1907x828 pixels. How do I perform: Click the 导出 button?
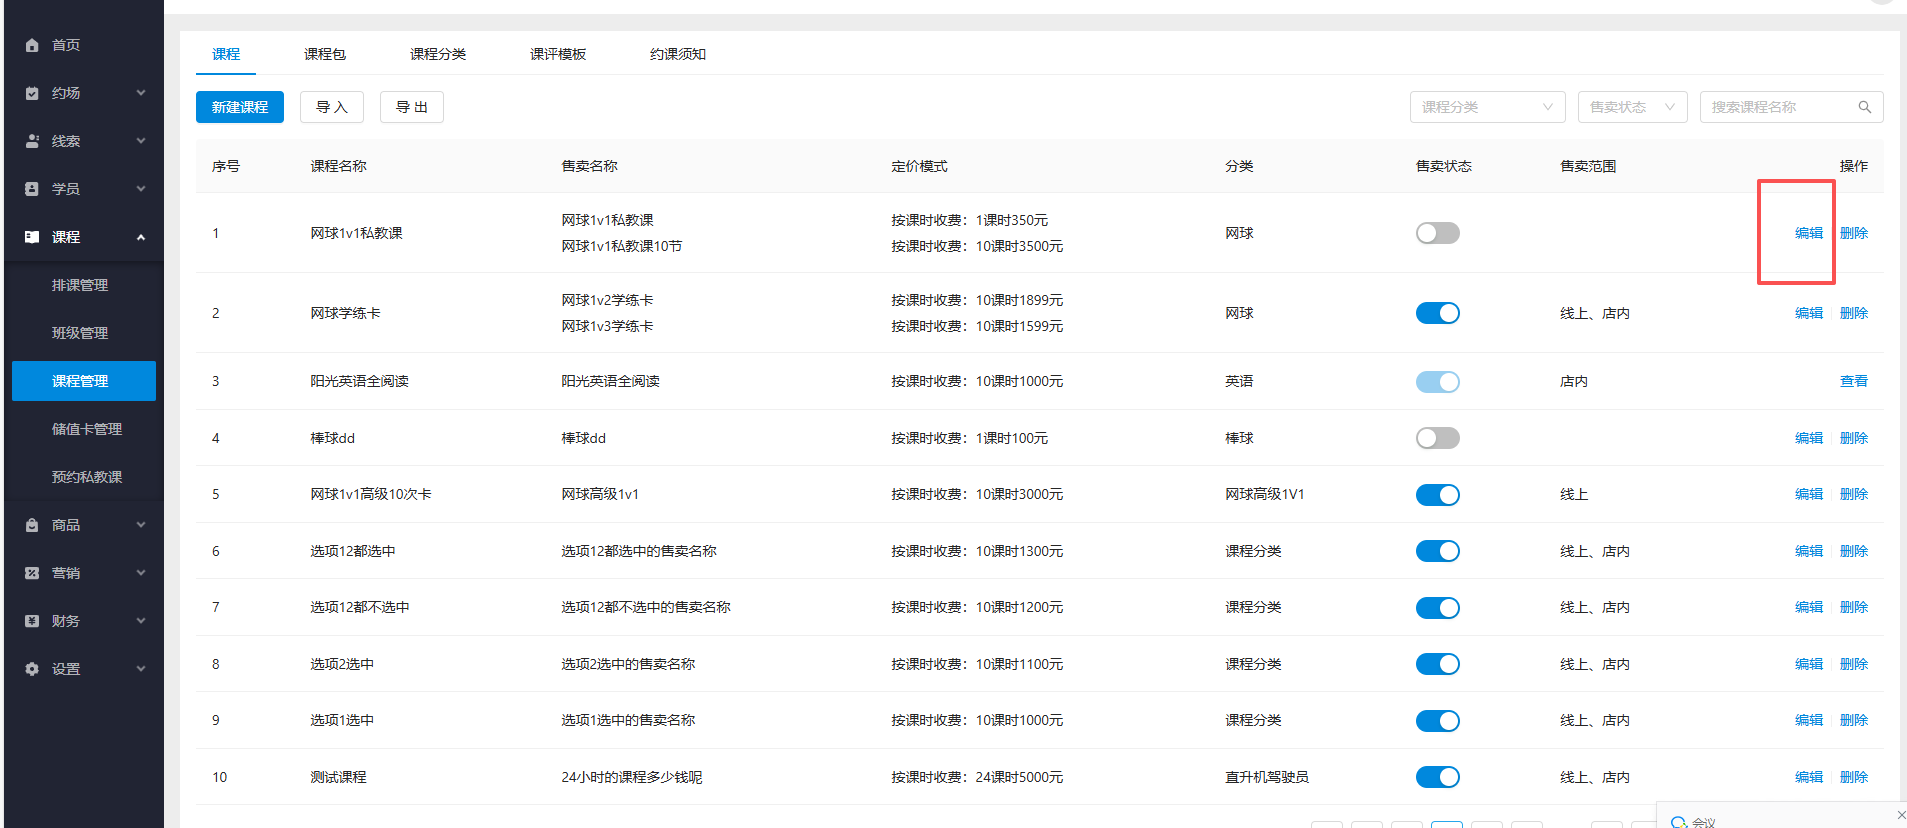coord(412,107)
